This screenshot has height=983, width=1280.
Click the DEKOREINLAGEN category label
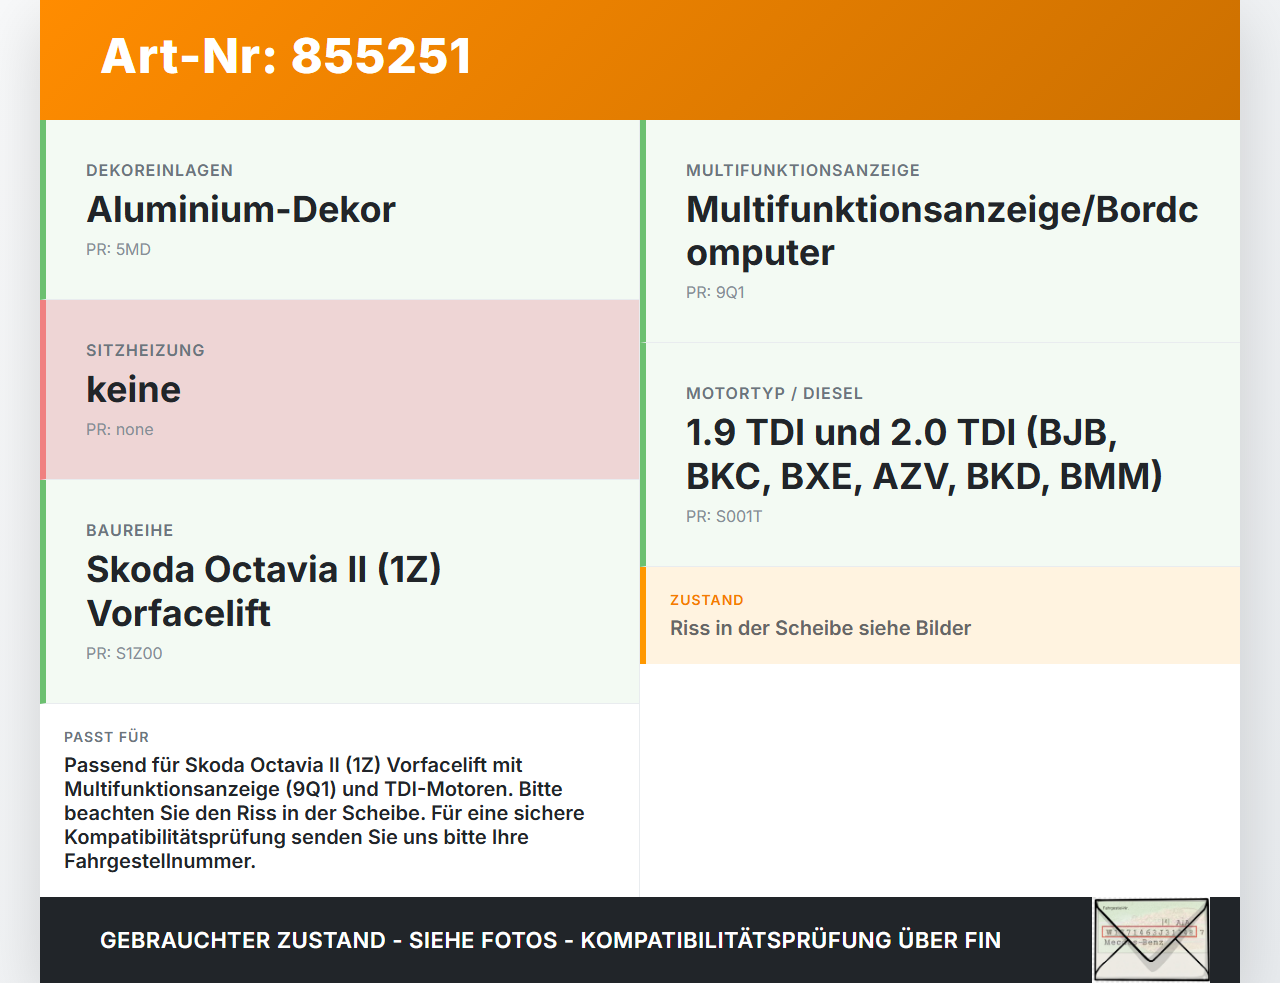point(159,171)
